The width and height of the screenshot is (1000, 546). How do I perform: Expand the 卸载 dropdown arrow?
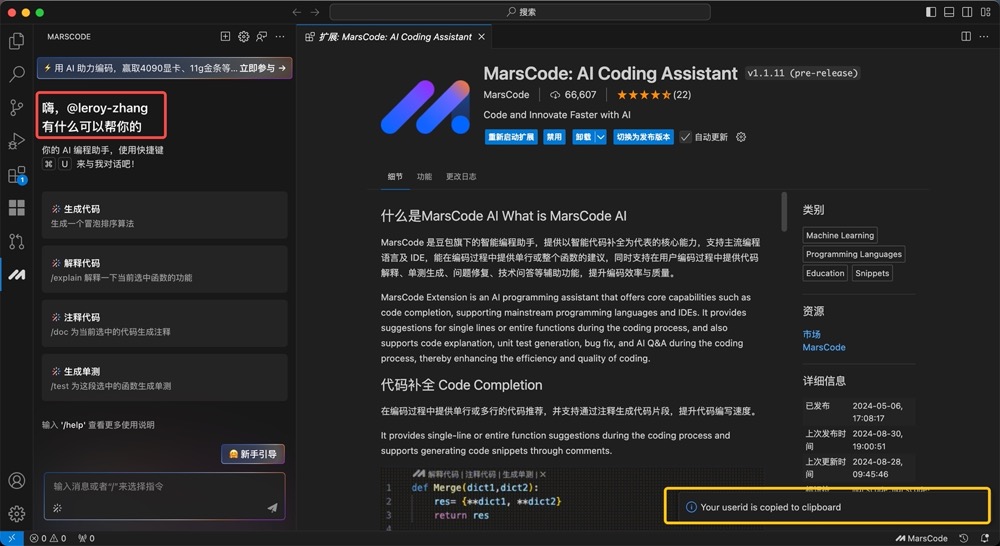coord(600,137)
